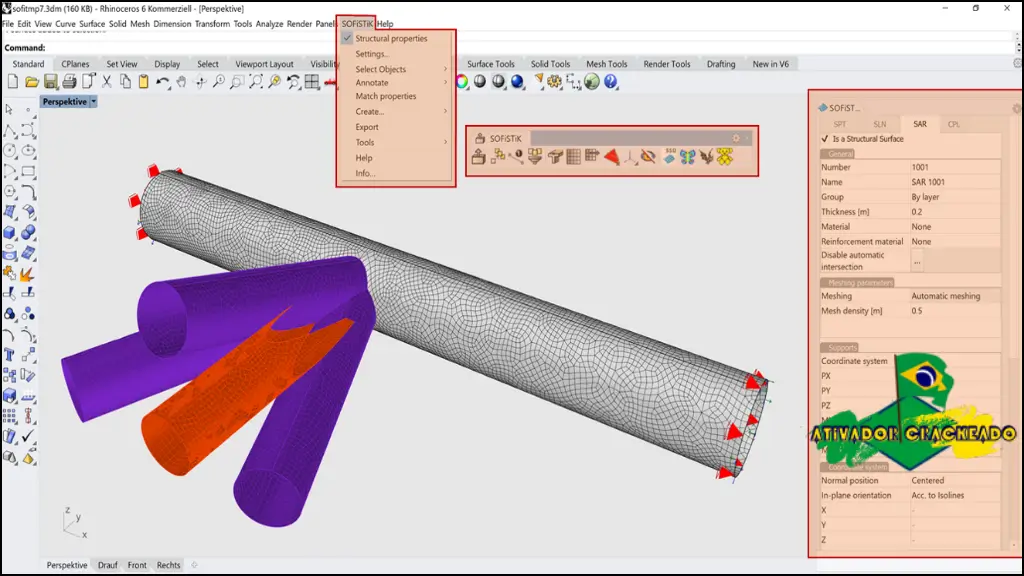Save the model with diskette icon

(50, 82)
